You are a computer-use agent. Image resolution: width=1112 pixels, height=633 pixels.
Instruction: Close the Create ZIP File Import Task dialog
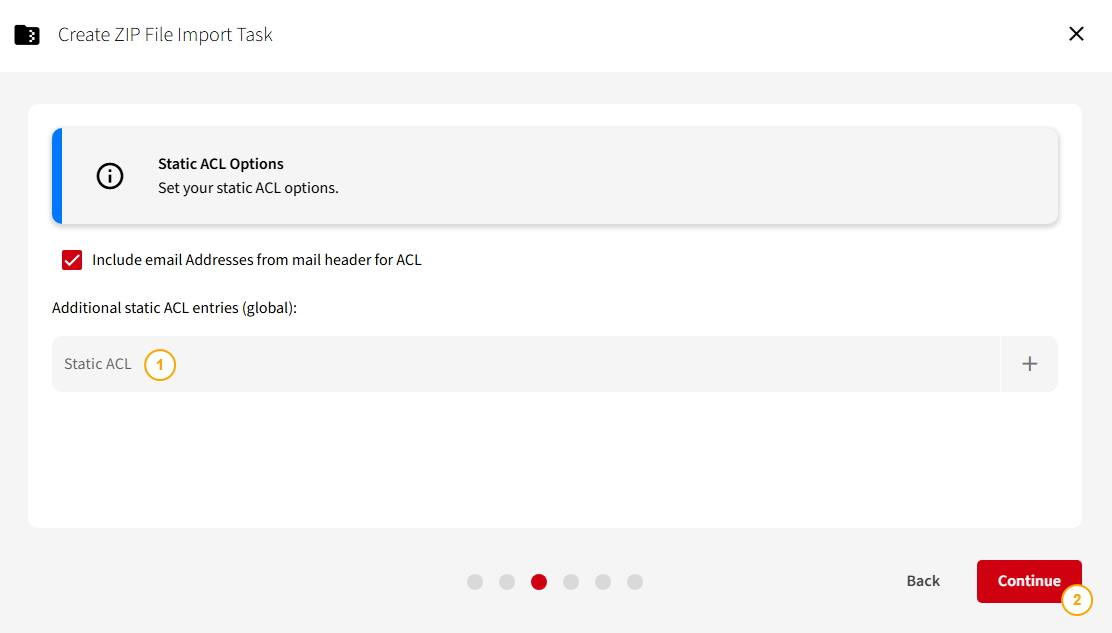(1076, 34)
